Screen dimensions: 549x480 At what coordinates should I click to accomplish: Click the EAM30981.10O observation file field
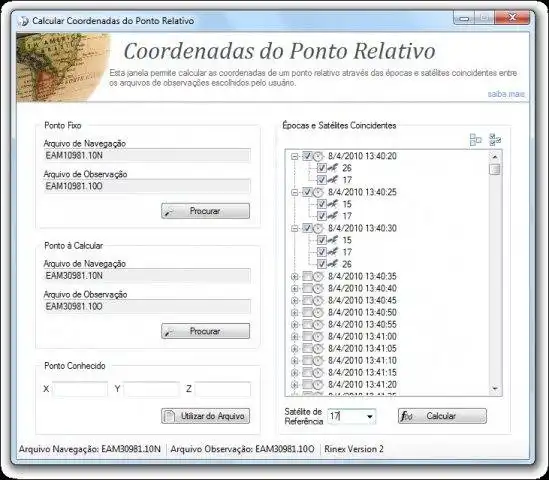coord(147,307)
